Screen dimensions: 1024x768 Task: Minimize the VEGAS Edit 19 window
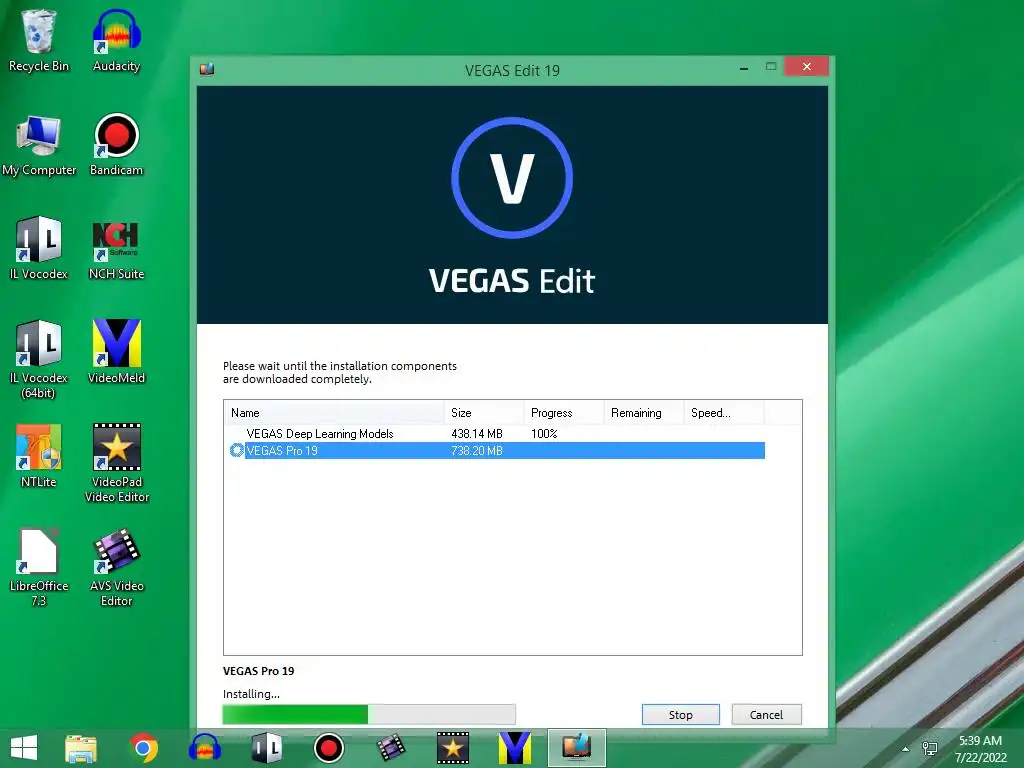click(743, 67)
